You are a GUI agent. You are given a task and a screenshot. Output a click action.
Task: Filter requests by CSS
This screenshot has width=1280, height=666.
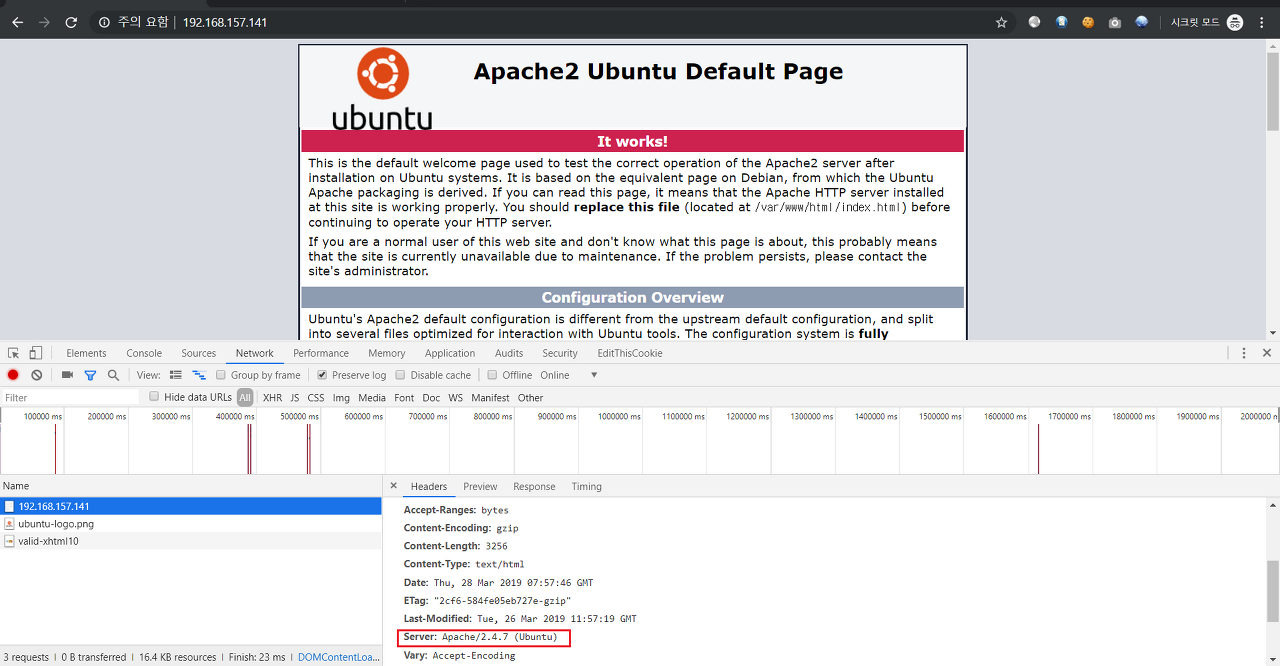[x=316, y=398]
